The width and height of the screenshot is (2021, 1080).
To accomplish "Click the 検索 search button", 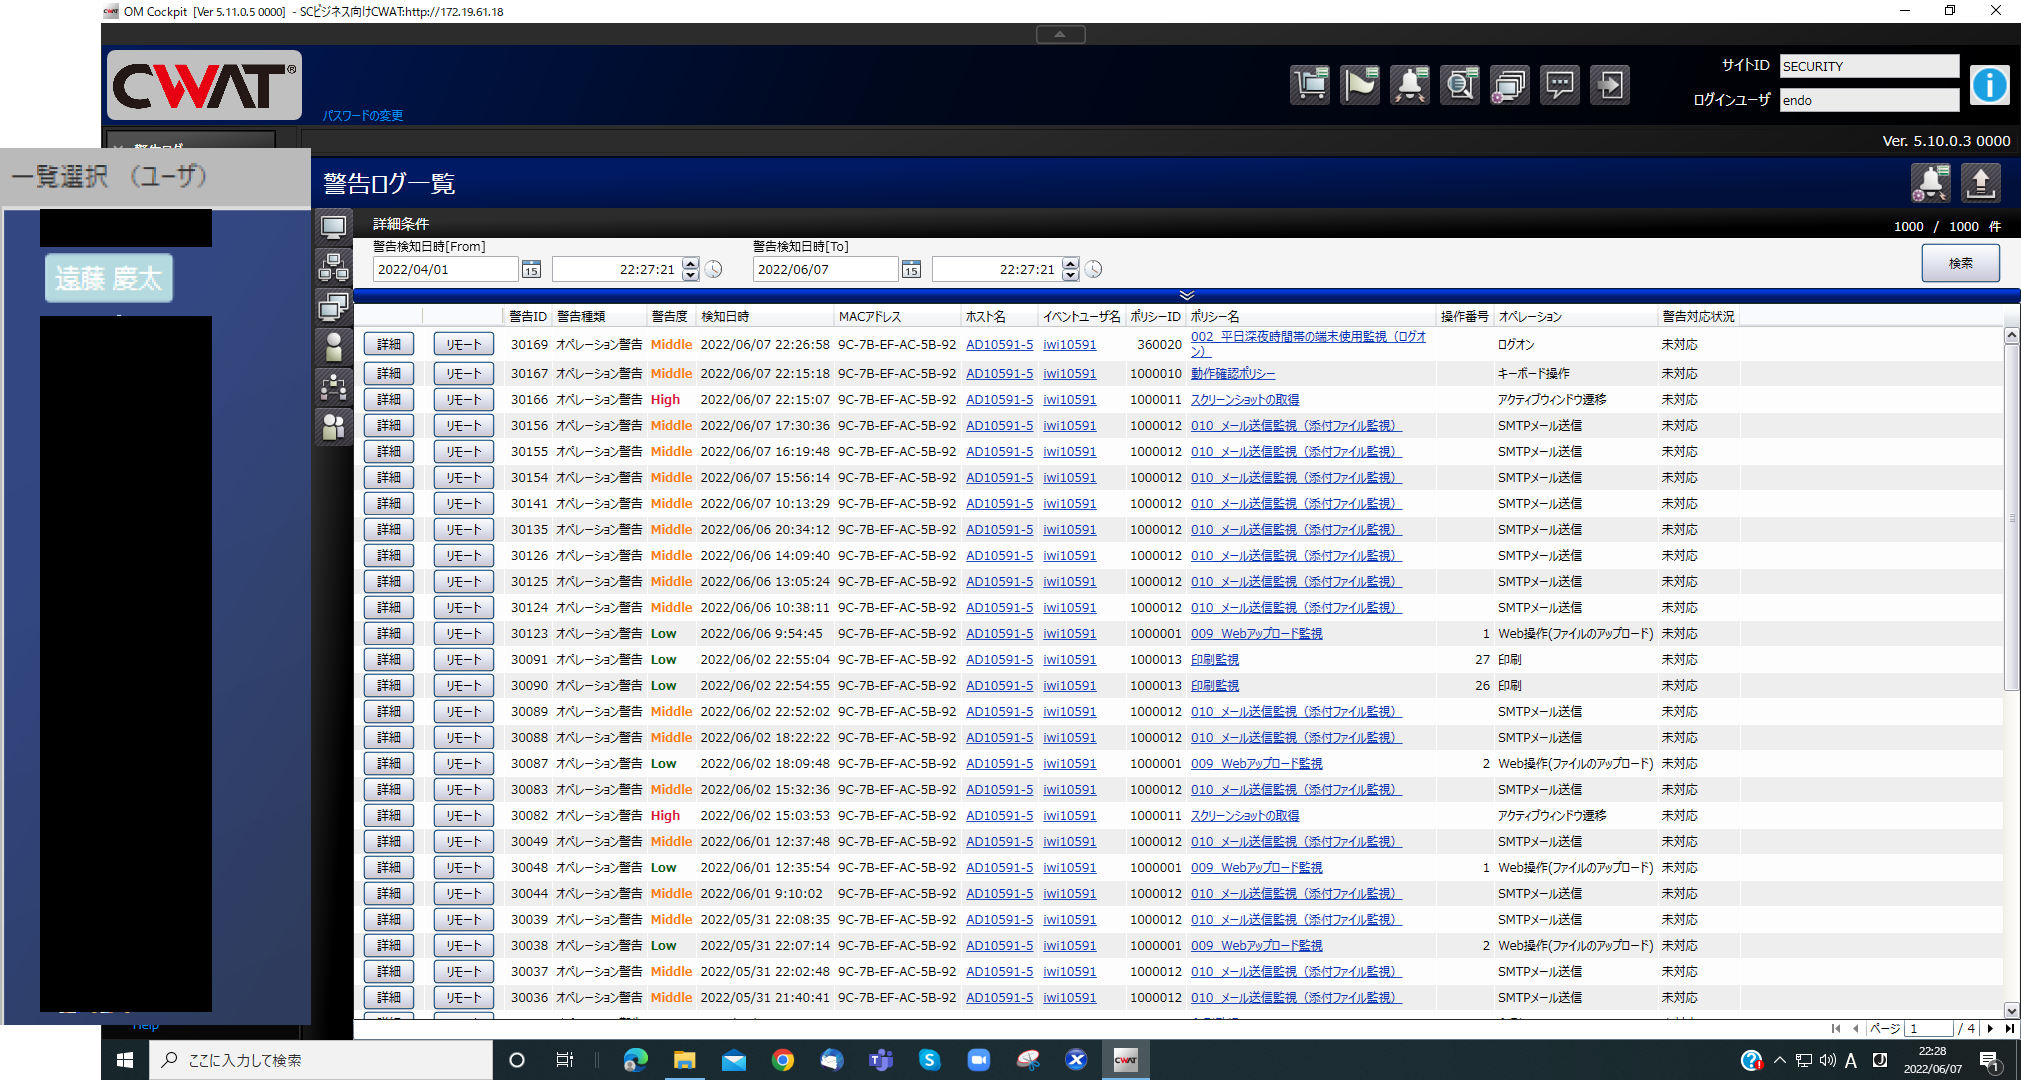I will coord(1960,263).
